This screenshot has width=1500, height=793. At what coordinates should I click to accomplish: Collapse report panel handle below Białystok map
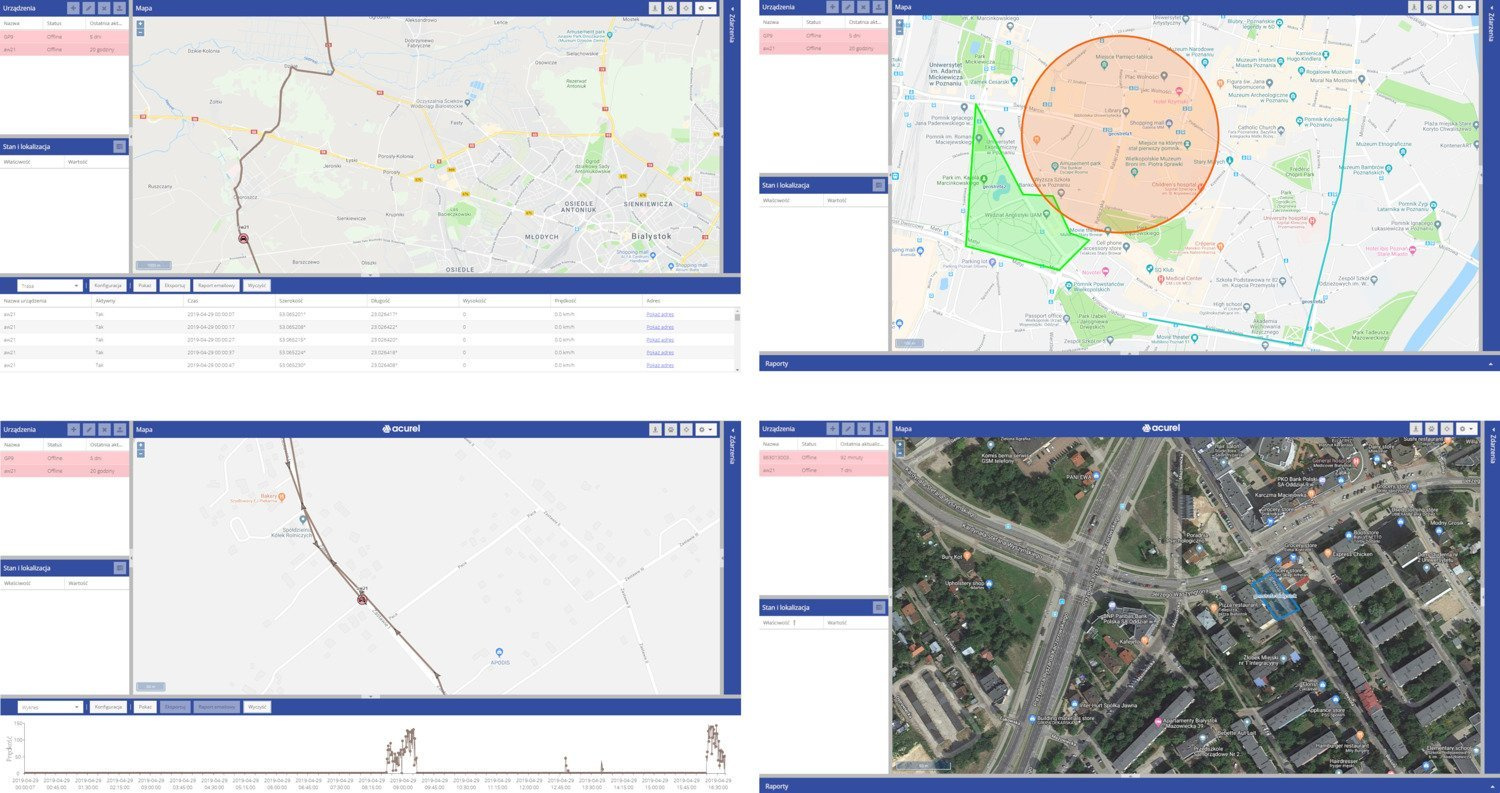click(370, 275)
